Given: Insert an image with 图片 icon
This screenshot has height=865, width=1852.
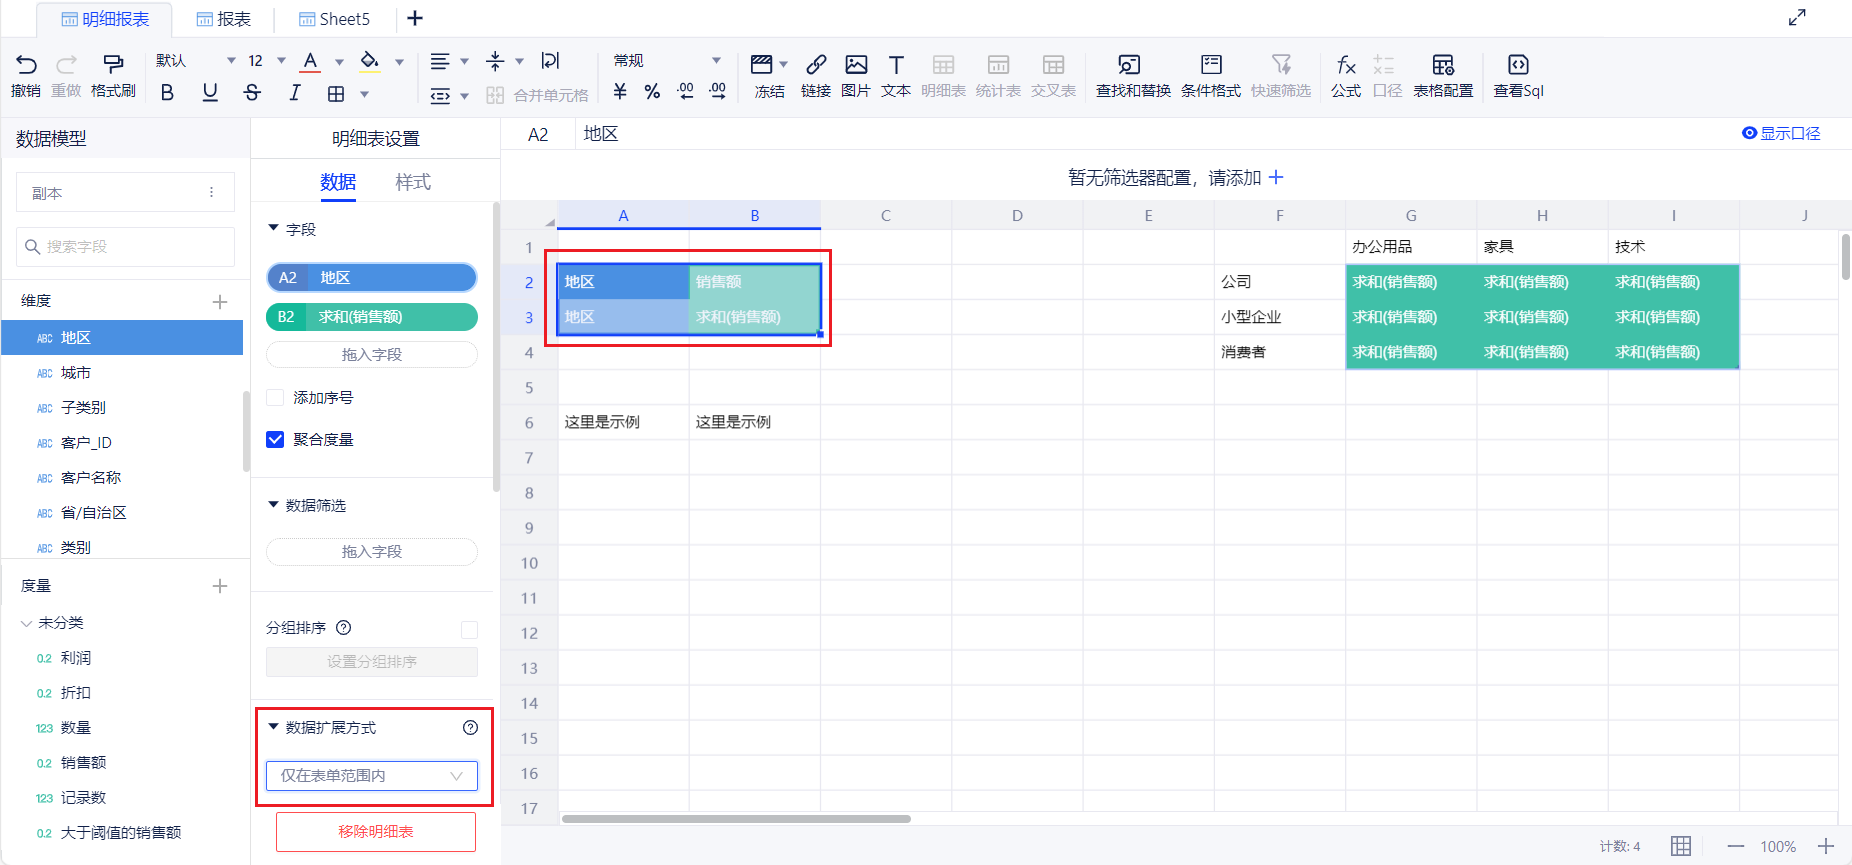Looking at the screenshot, I should click(855, 76).
